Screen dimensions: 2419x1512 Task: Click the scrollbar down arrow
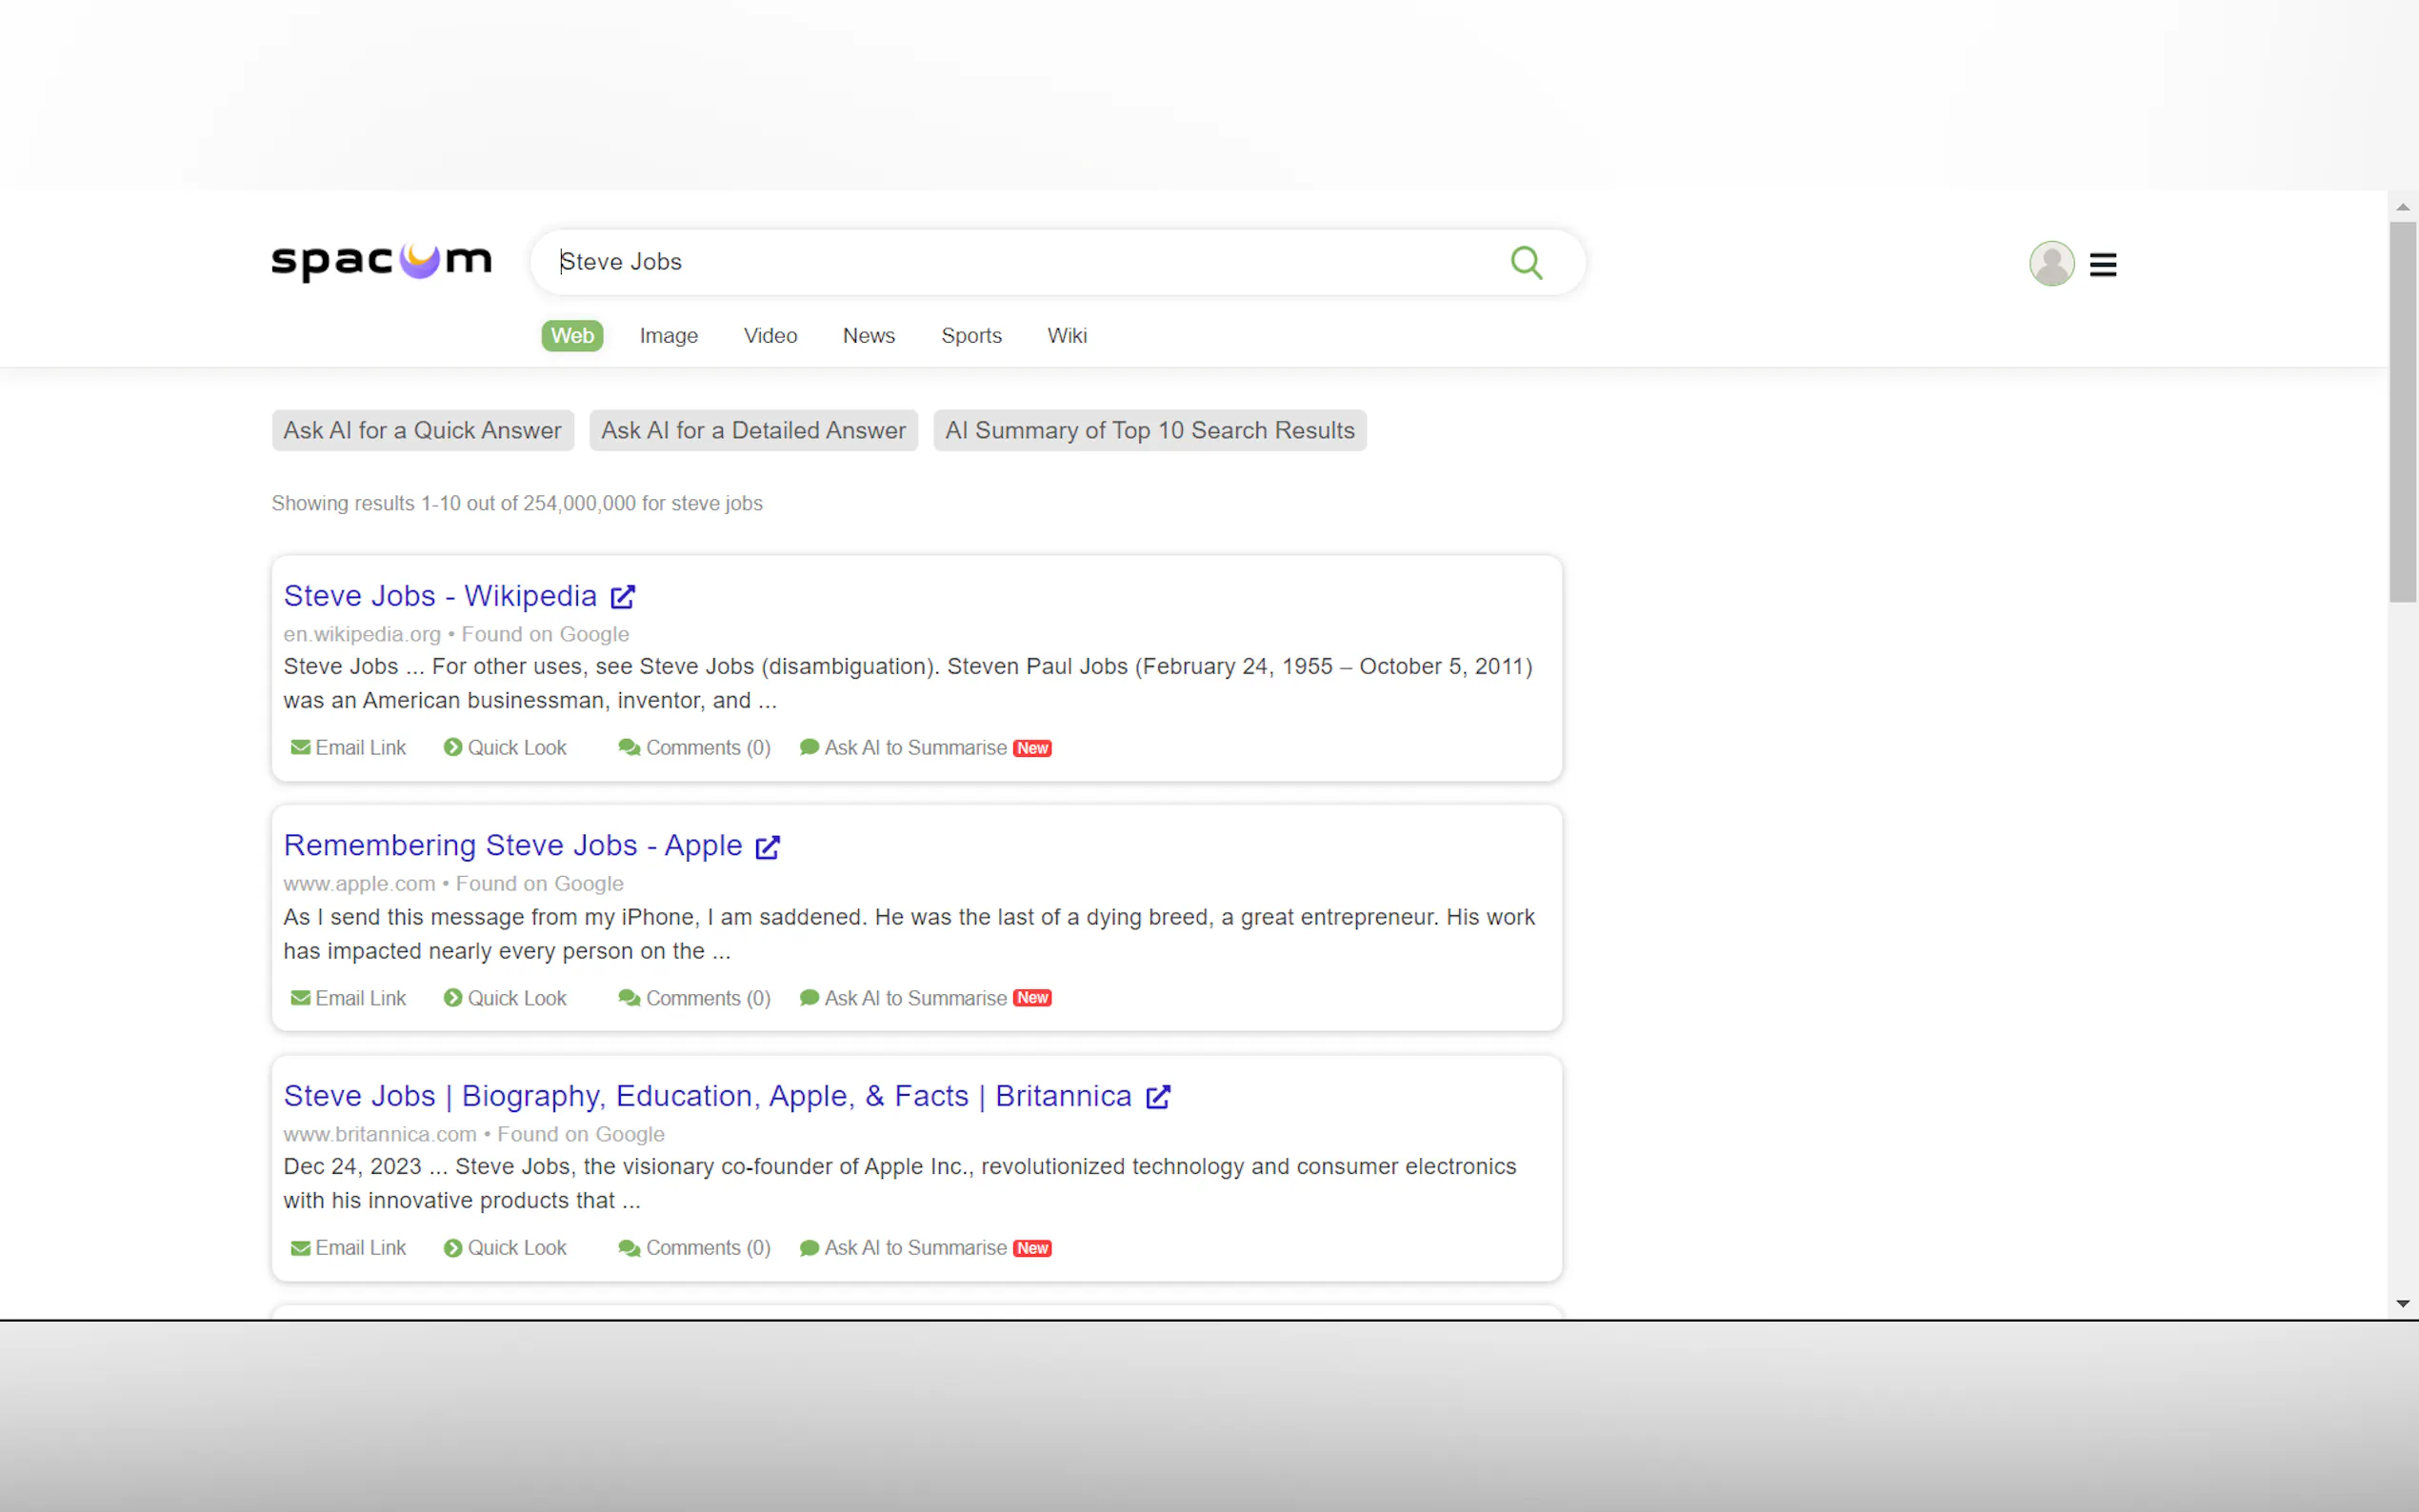[x=2402, y=1304]
